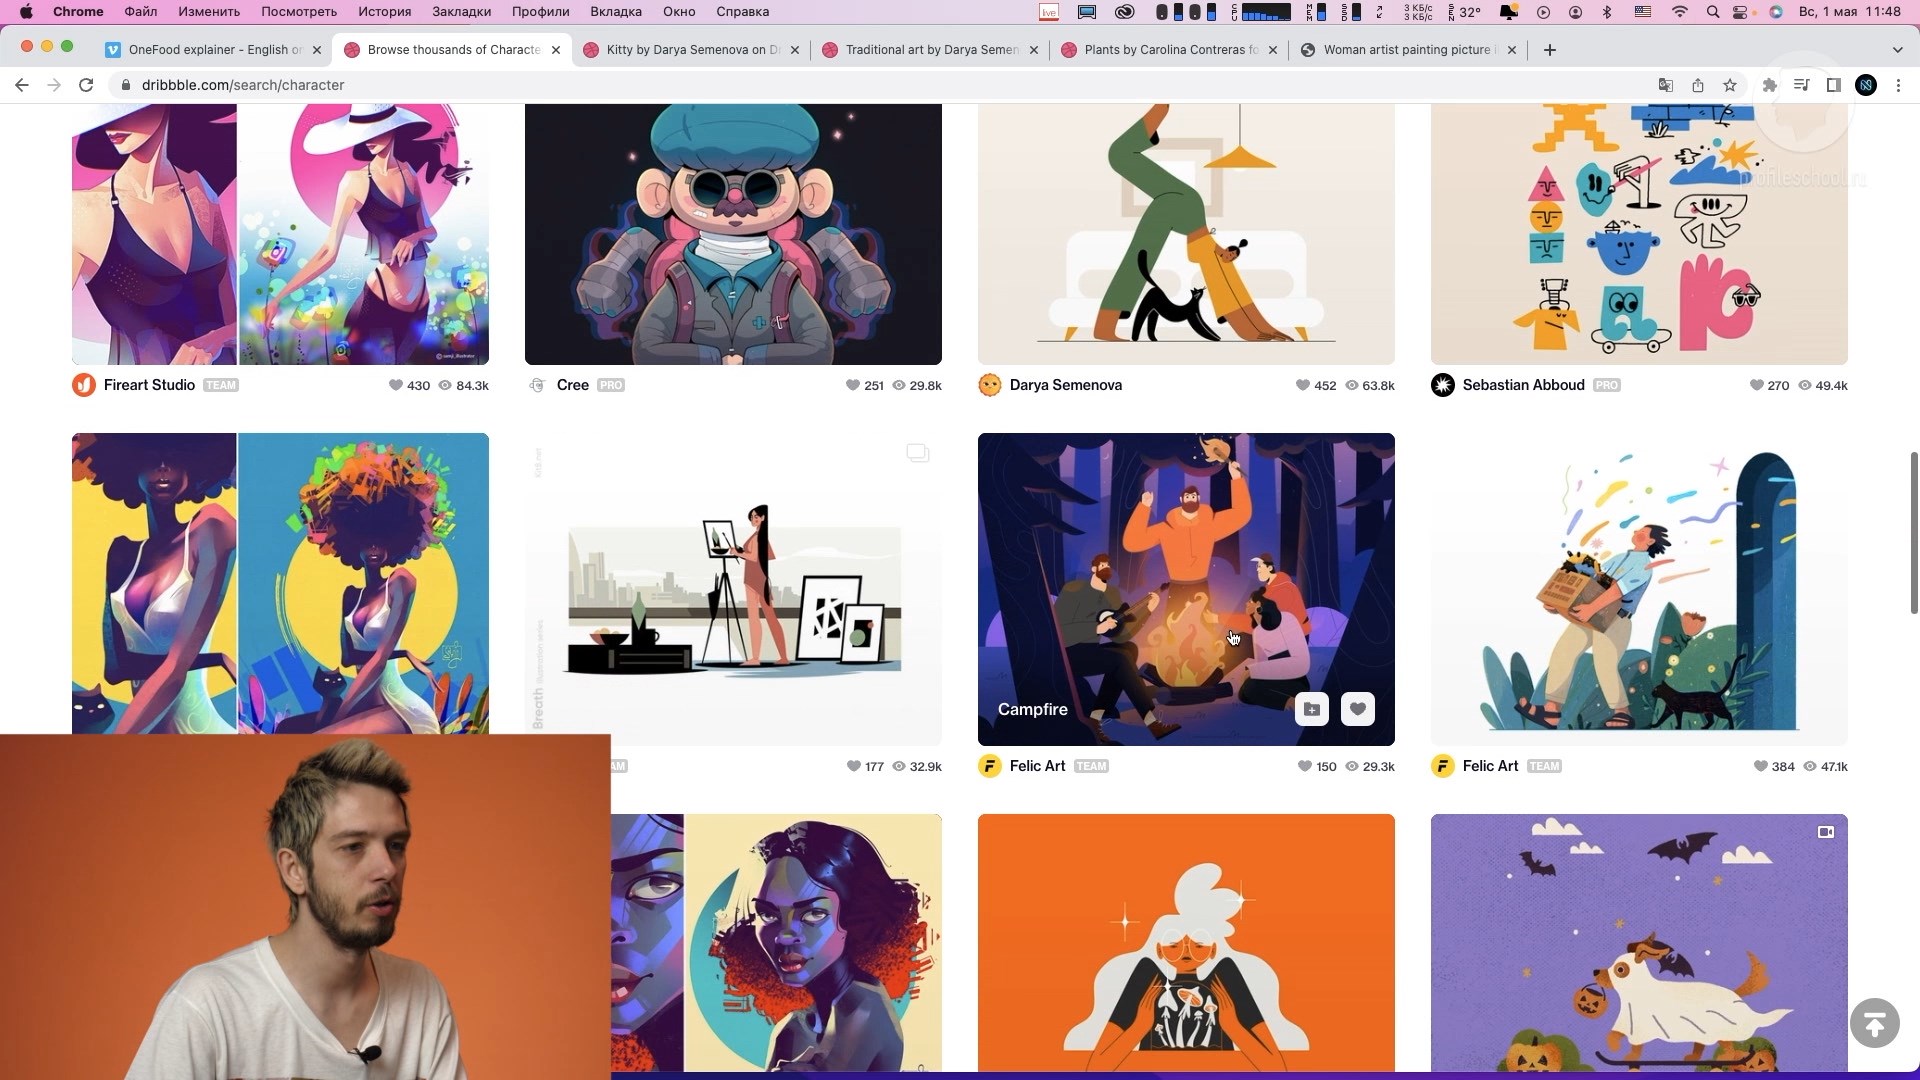Open Chrome extensions puzzle icon
This screenshot has height=1080, width=1920.
click(1769, 85)
